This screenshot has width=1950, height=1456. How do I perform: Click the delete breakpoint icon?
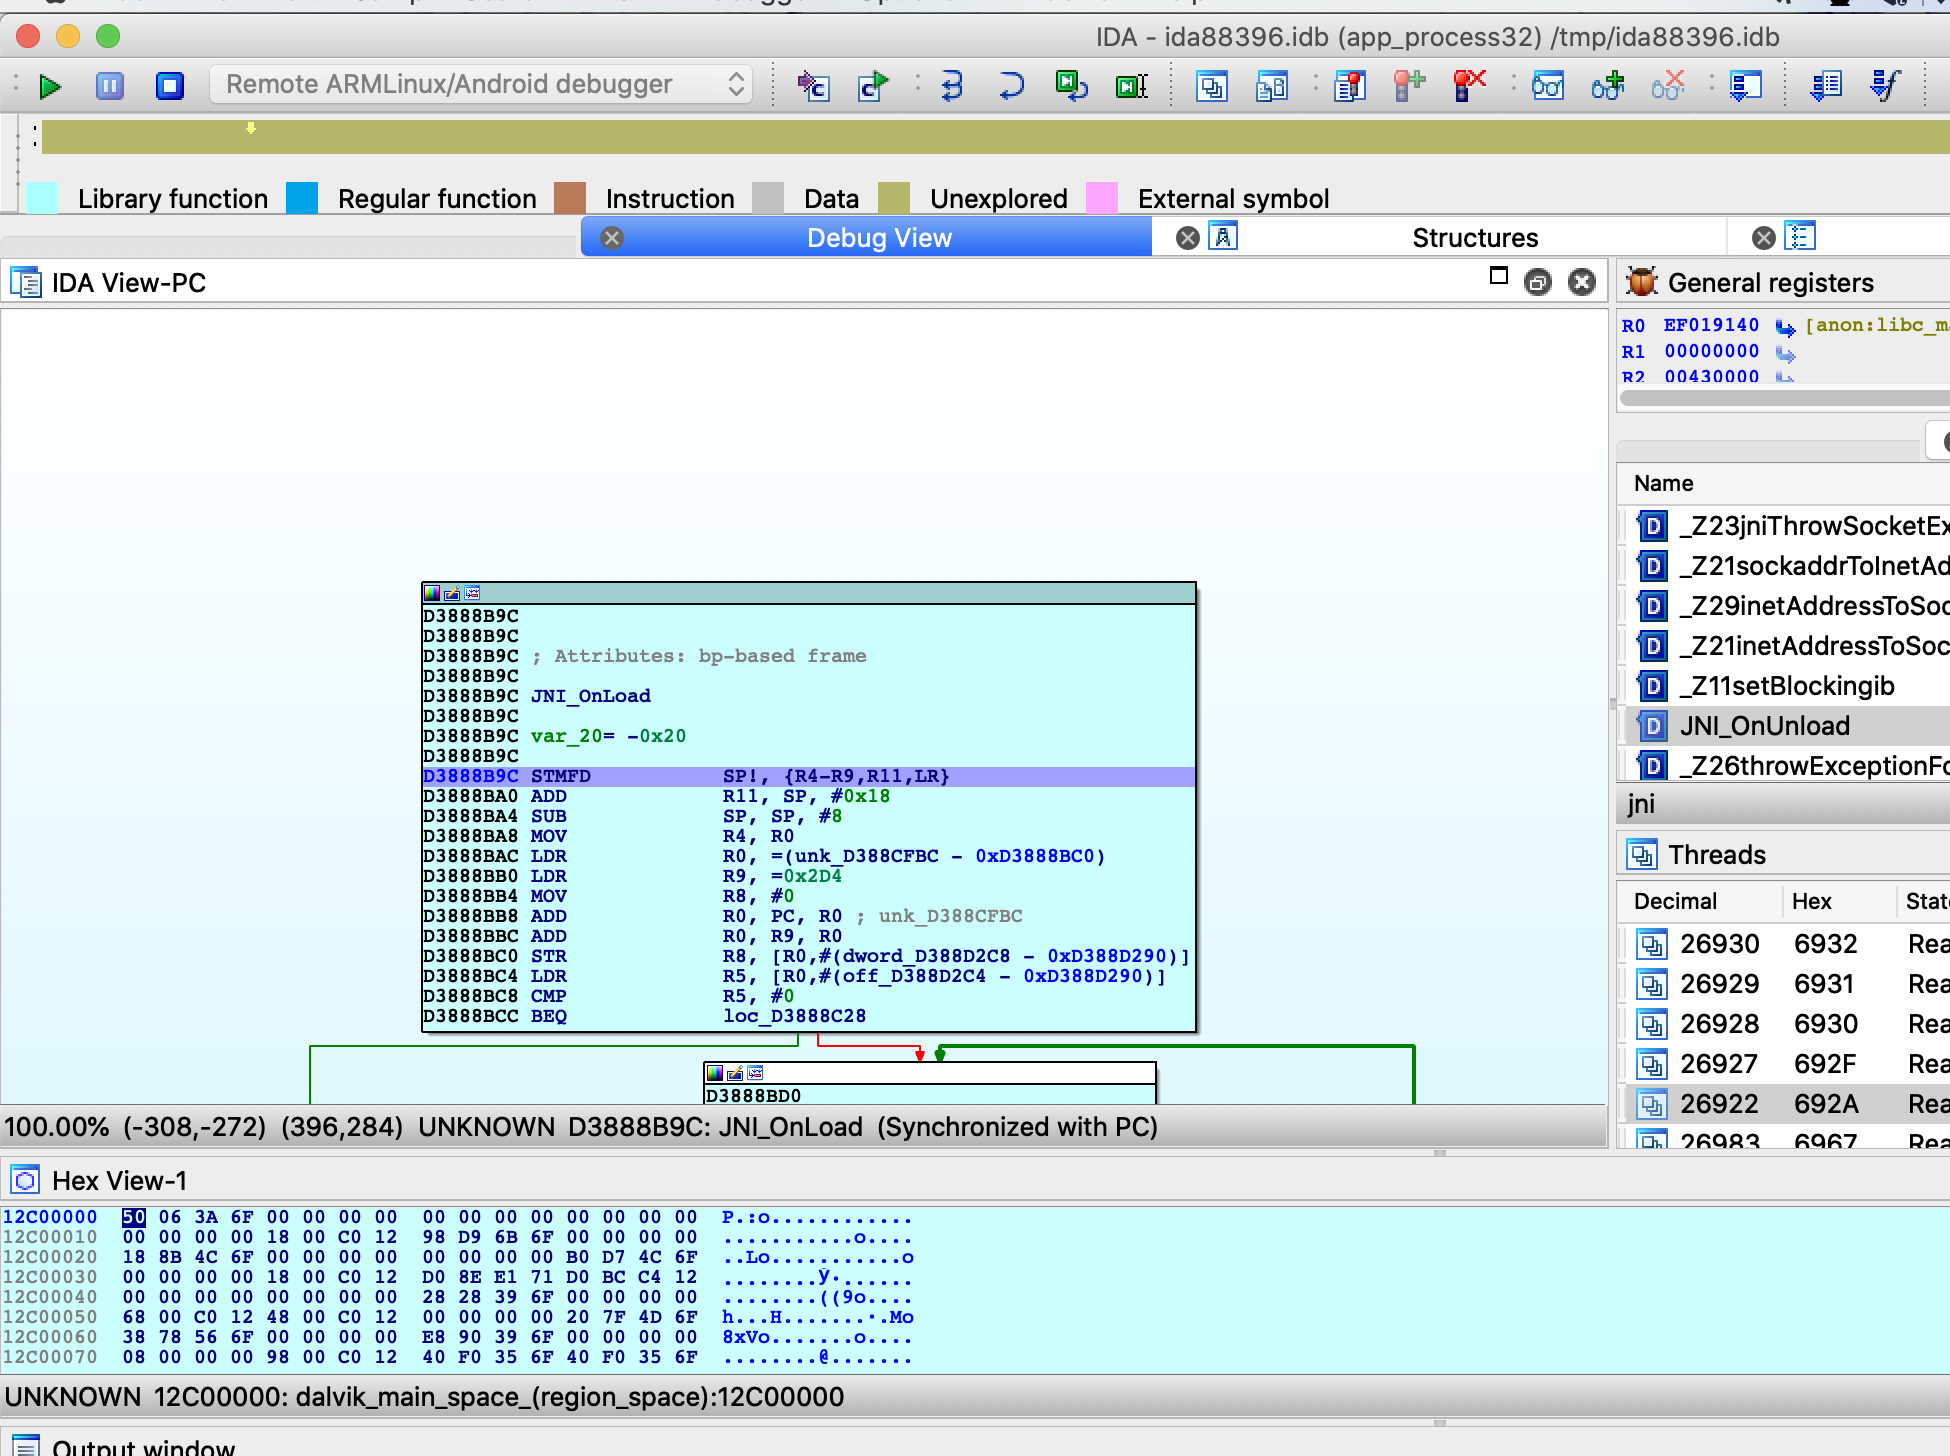pos(1468,86)
